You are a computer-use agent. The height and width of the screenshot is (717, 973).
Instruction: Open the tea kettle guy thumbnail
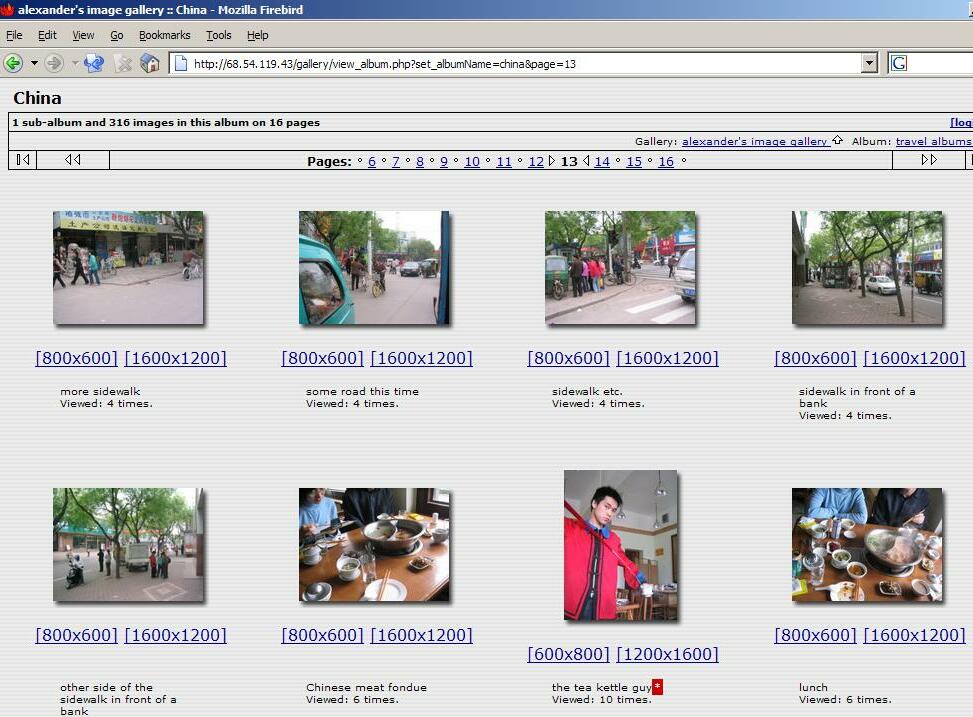[x=620, y=545]
